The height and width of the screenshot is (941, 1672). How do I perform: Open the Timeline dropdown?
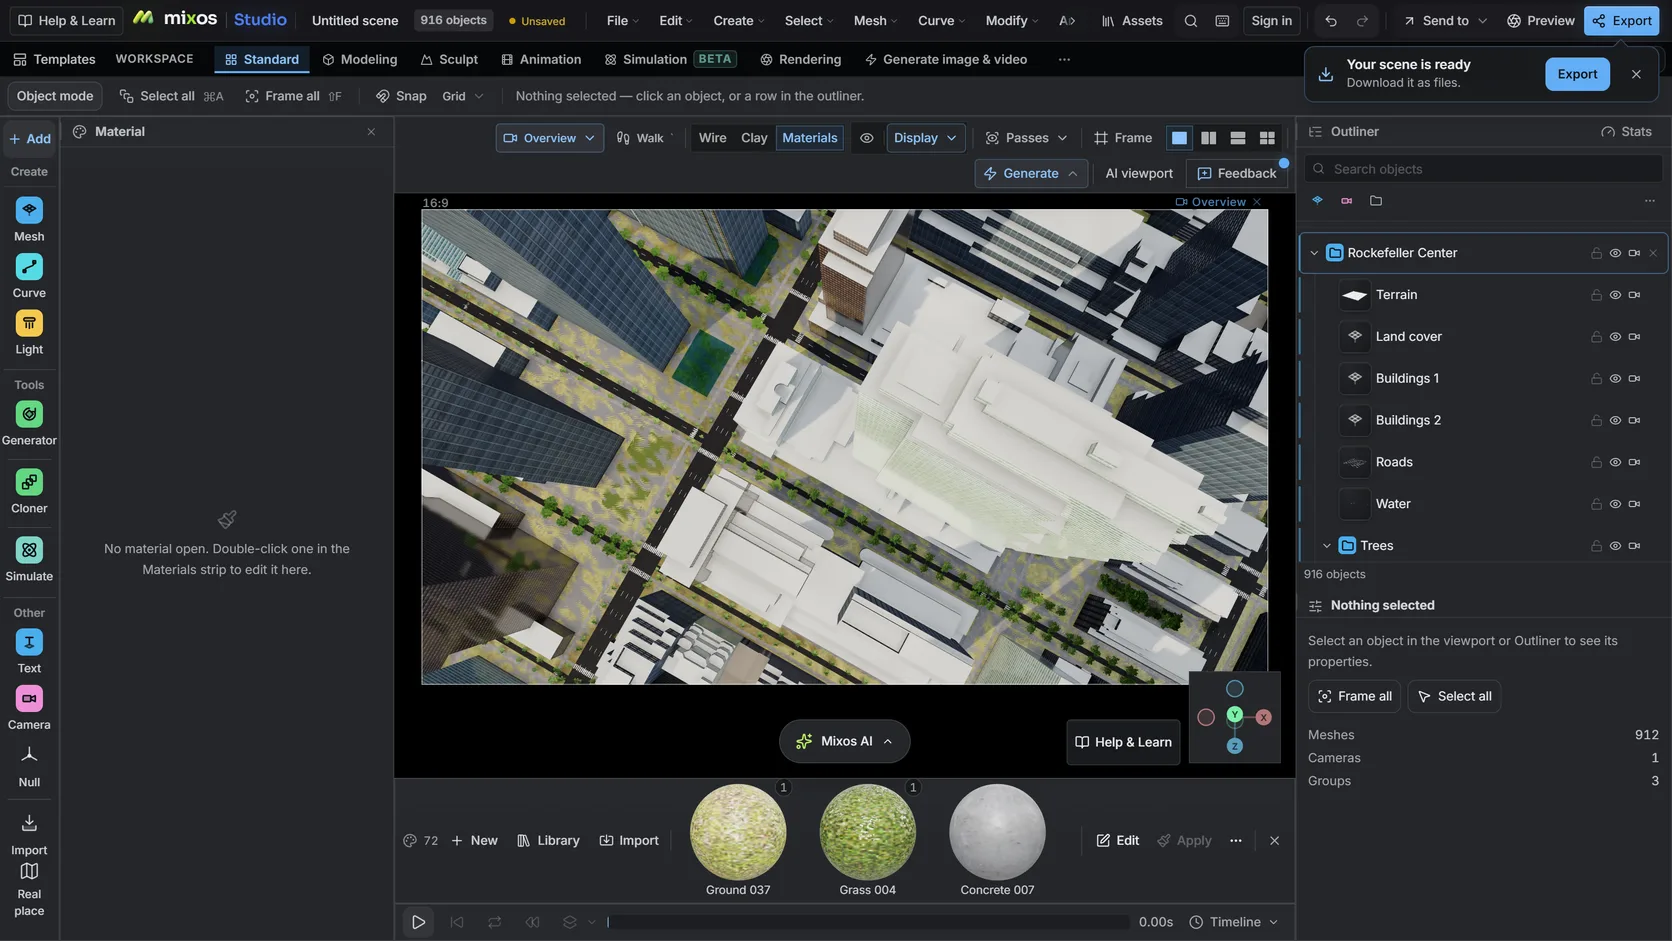pos(1234,922)
